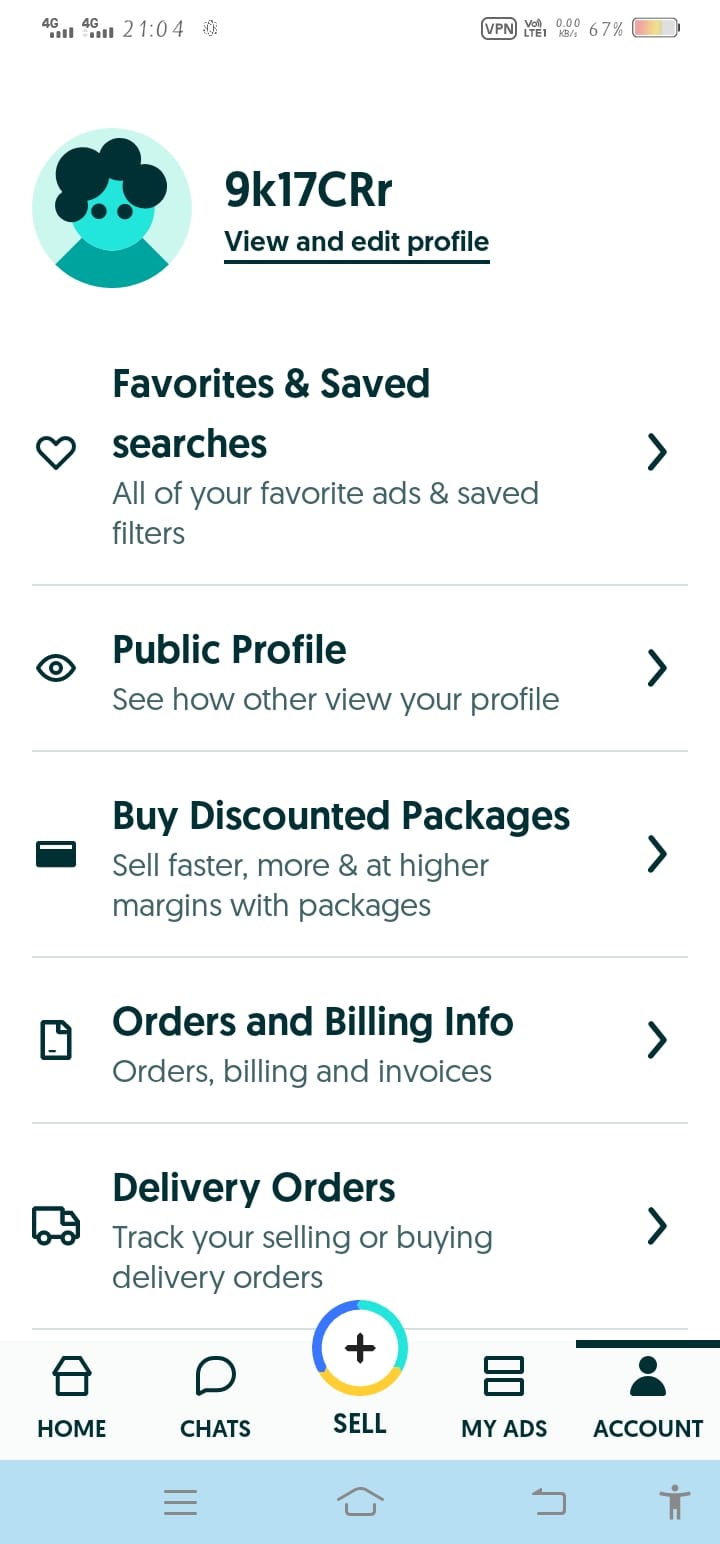Tap Android back navigation button
This screenshot has width=720, height=1544.
click(549, 1502)
